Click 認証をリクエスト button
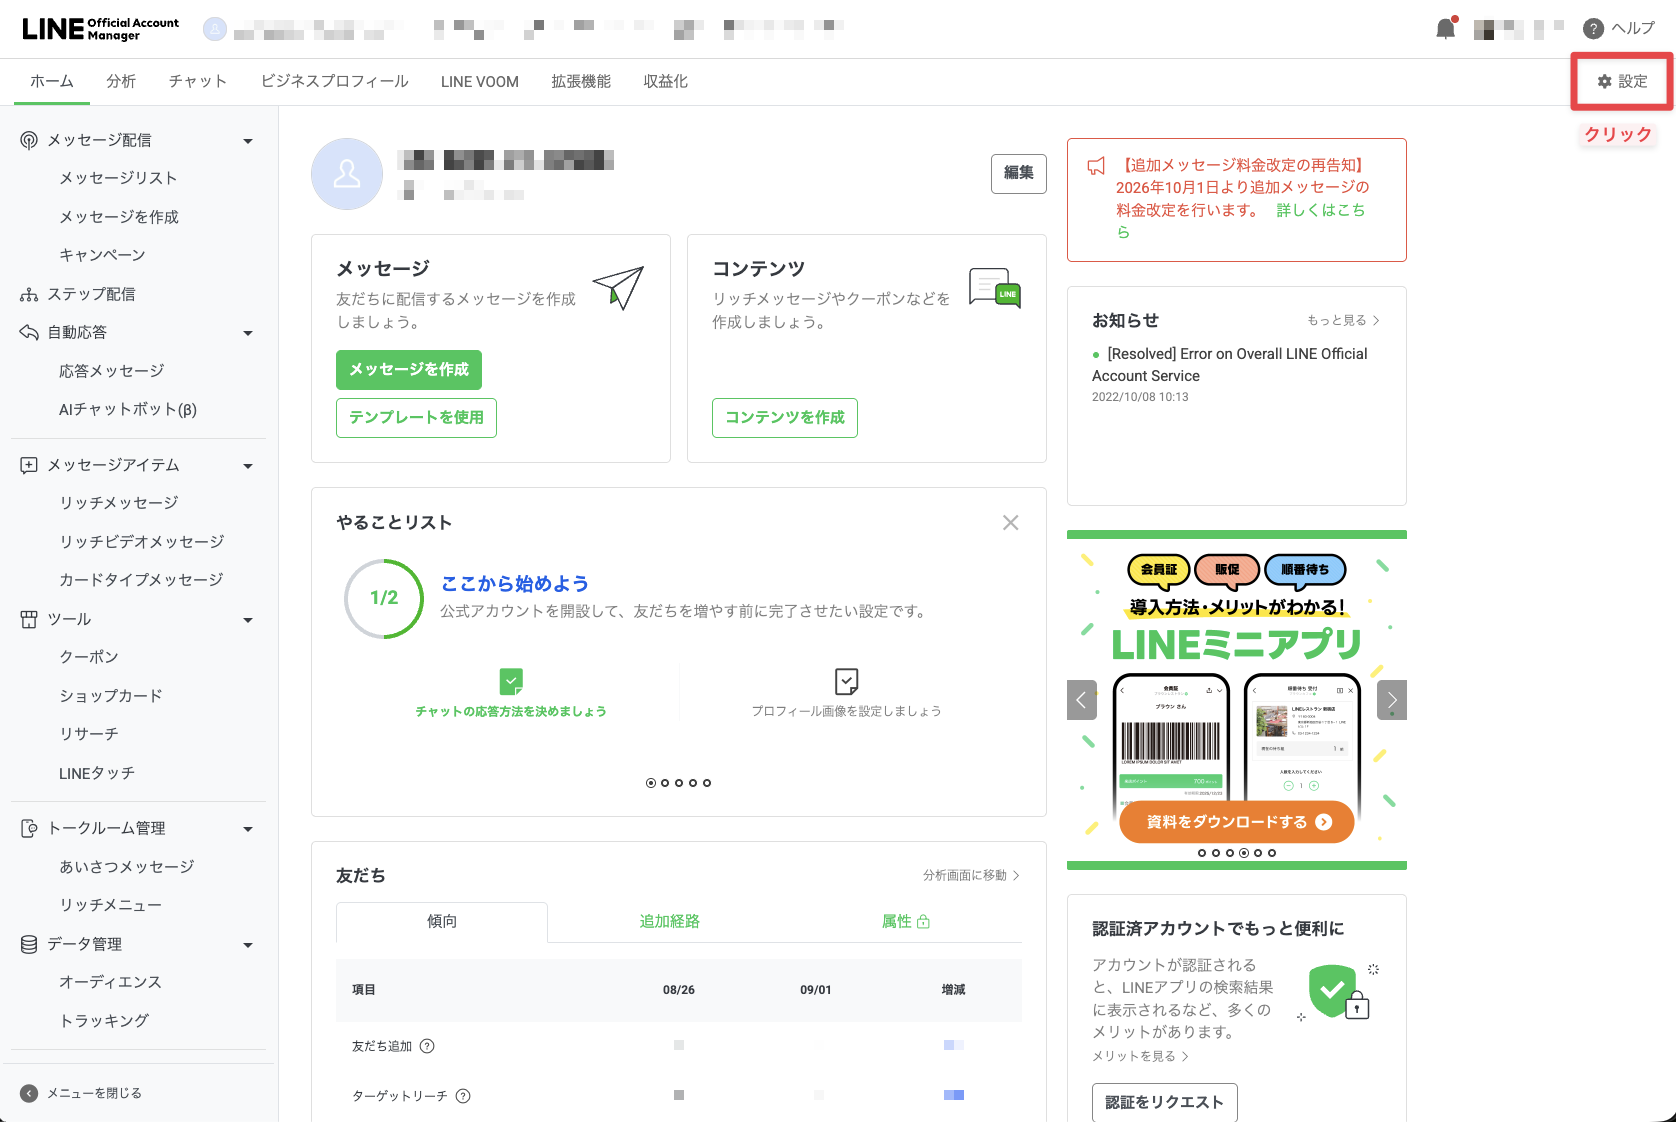Viewport: 1676px width, 1122px height. (x=1165, y=1102)
